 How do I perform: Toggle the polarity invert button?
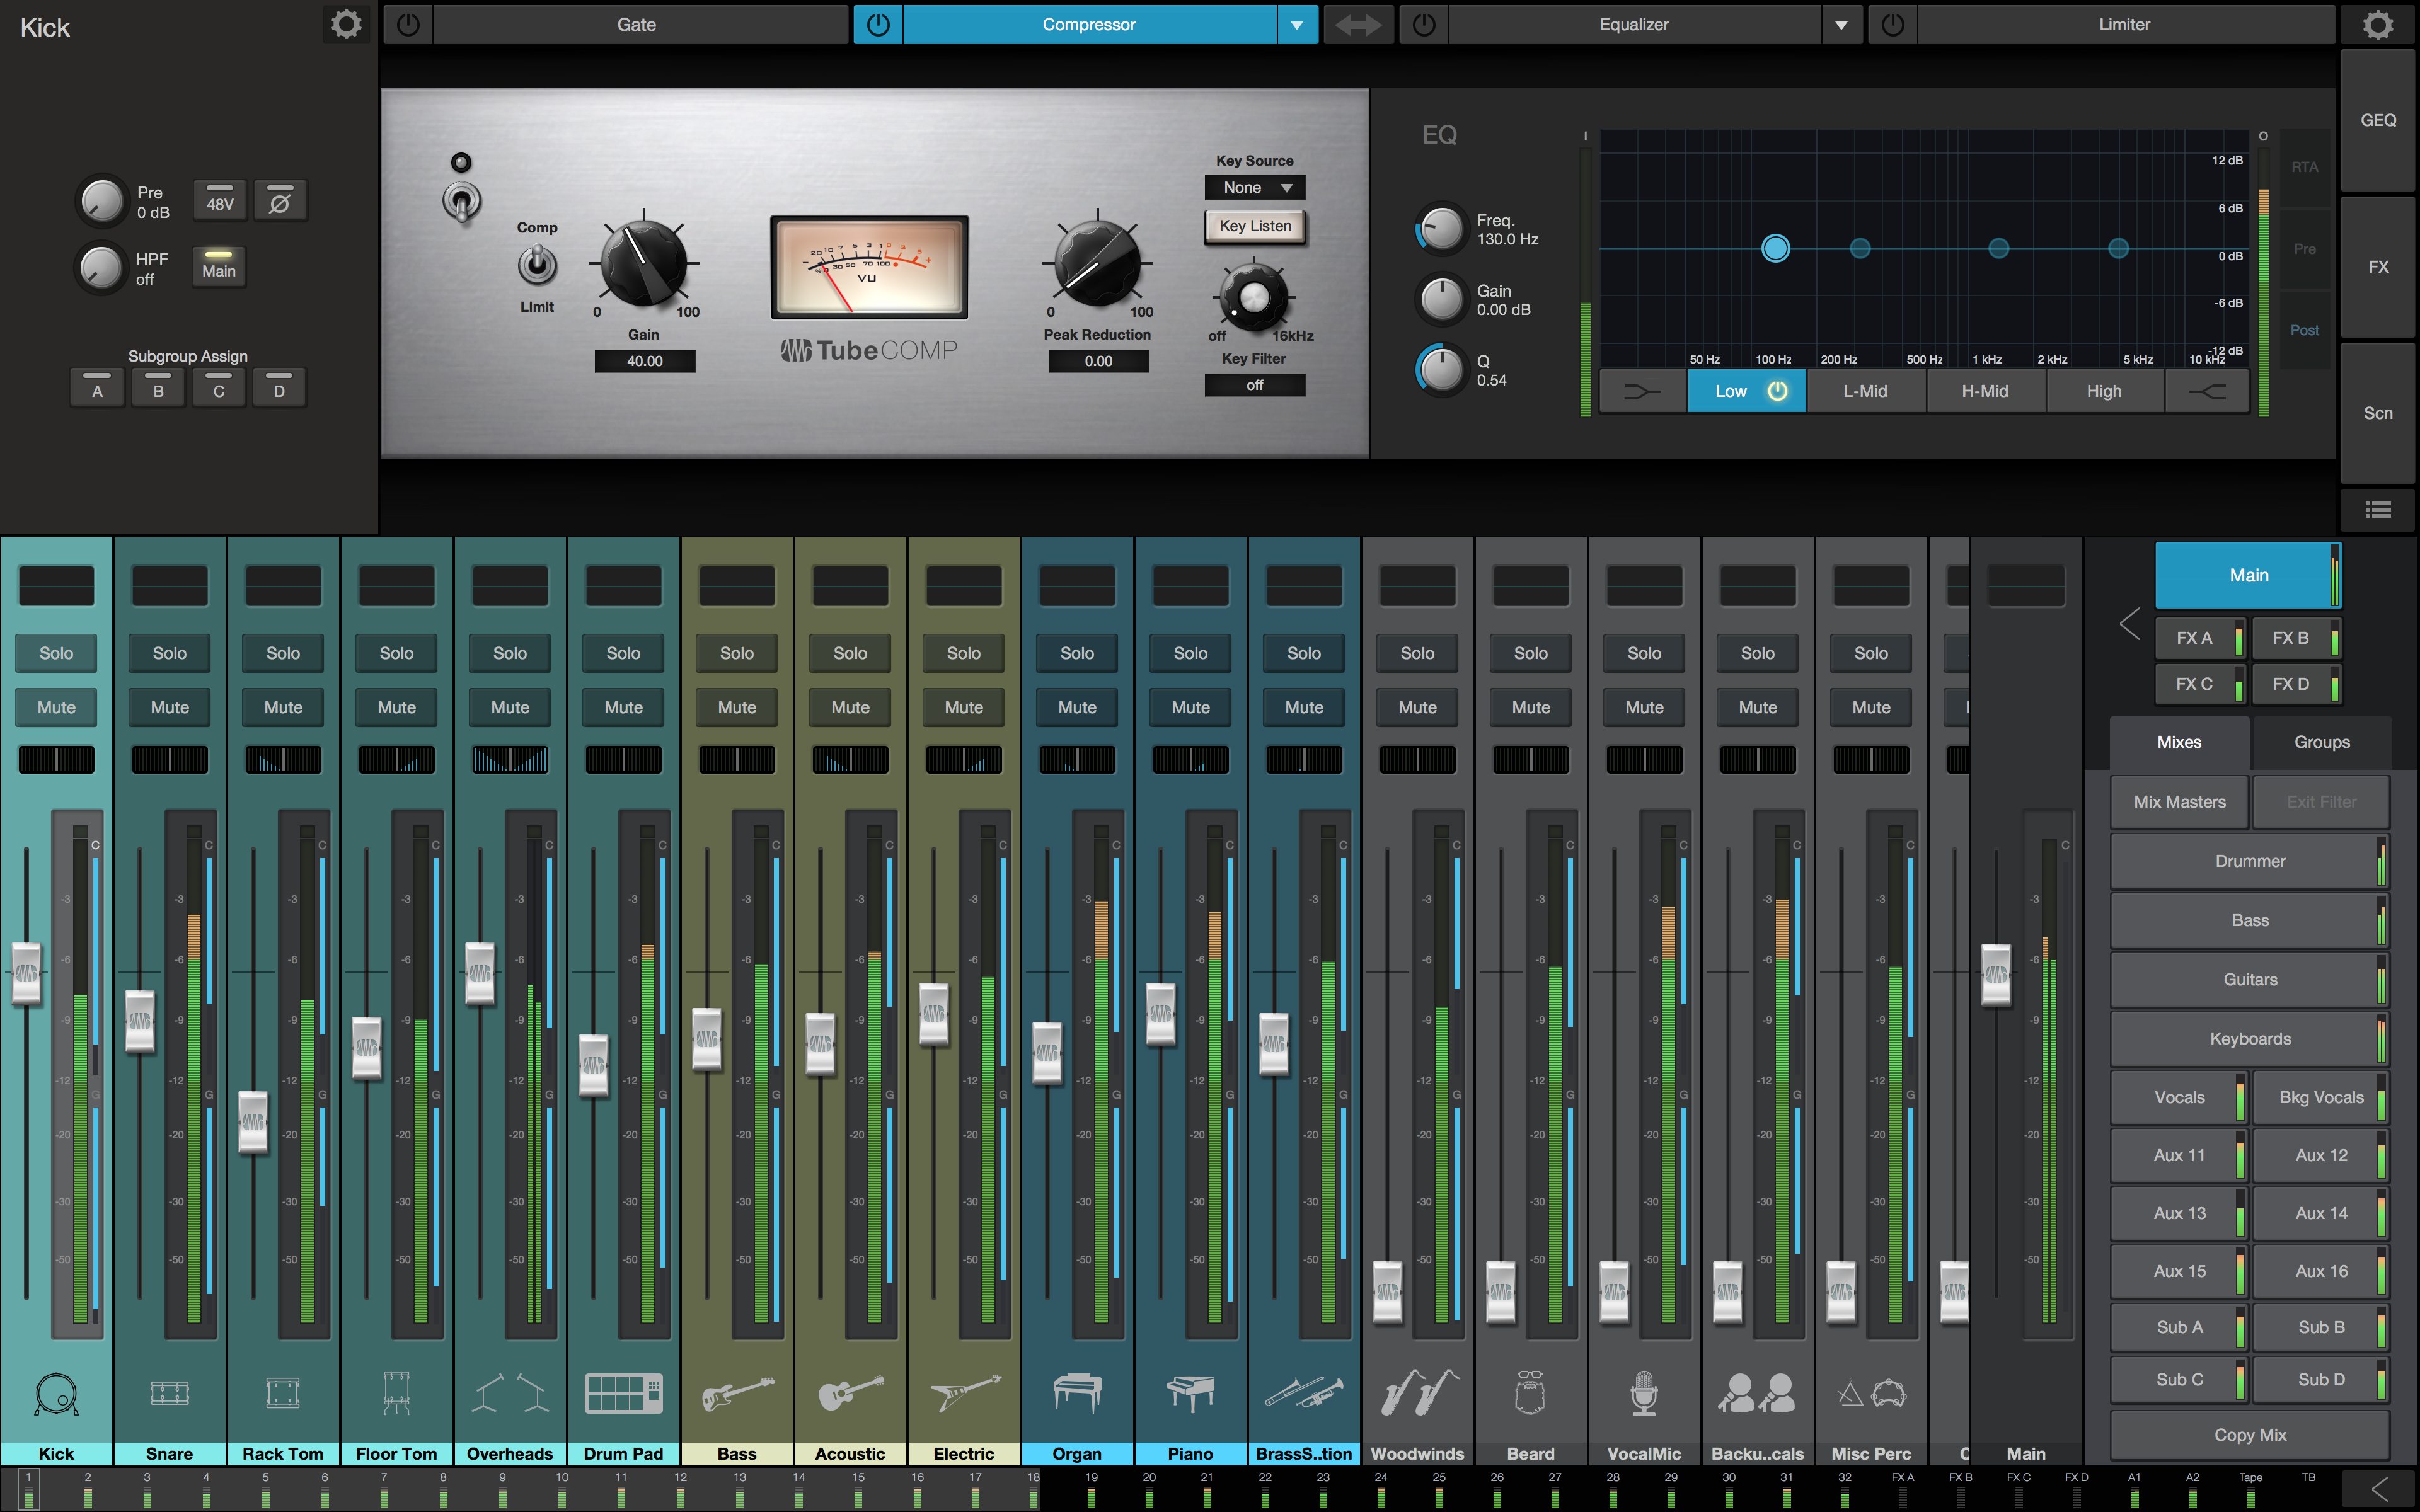[x=280, y=201]
